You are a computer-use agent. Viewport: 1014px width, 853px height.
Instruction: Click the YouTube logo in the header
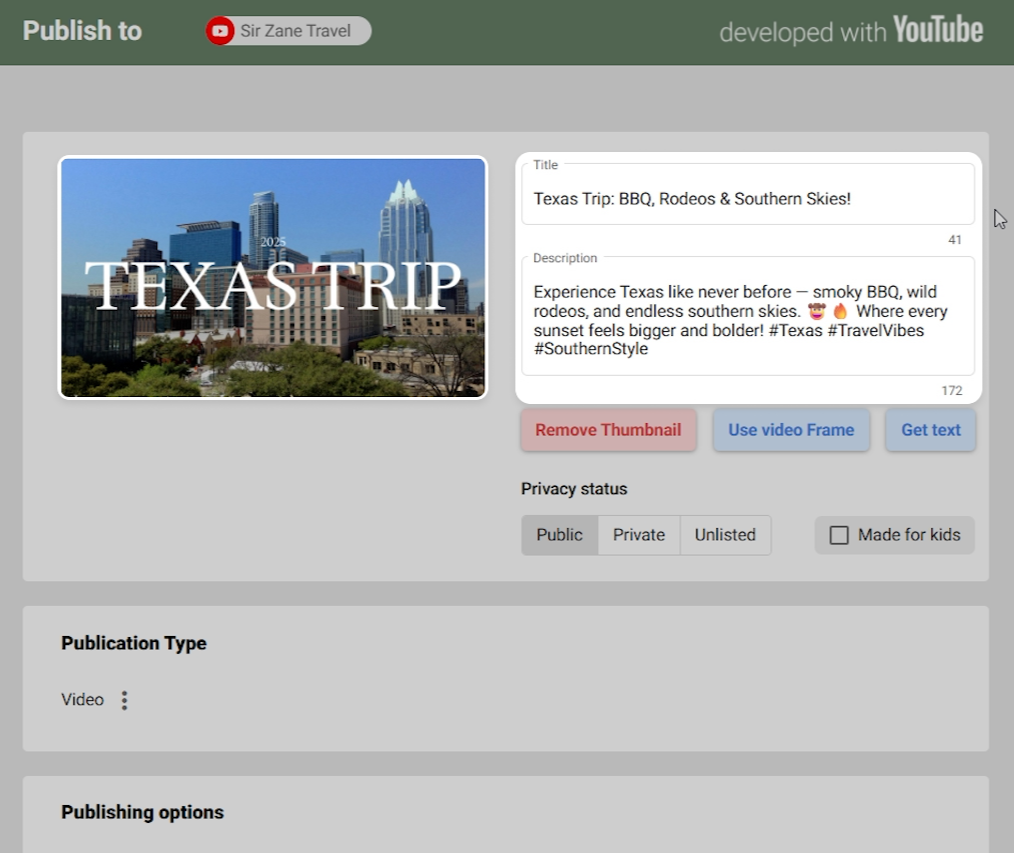click(x=937, y=31)
